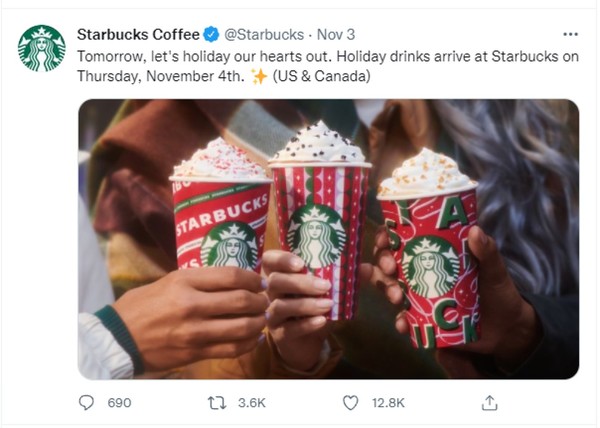Open the Starbucks siren profile avatar

coord(42,48)
